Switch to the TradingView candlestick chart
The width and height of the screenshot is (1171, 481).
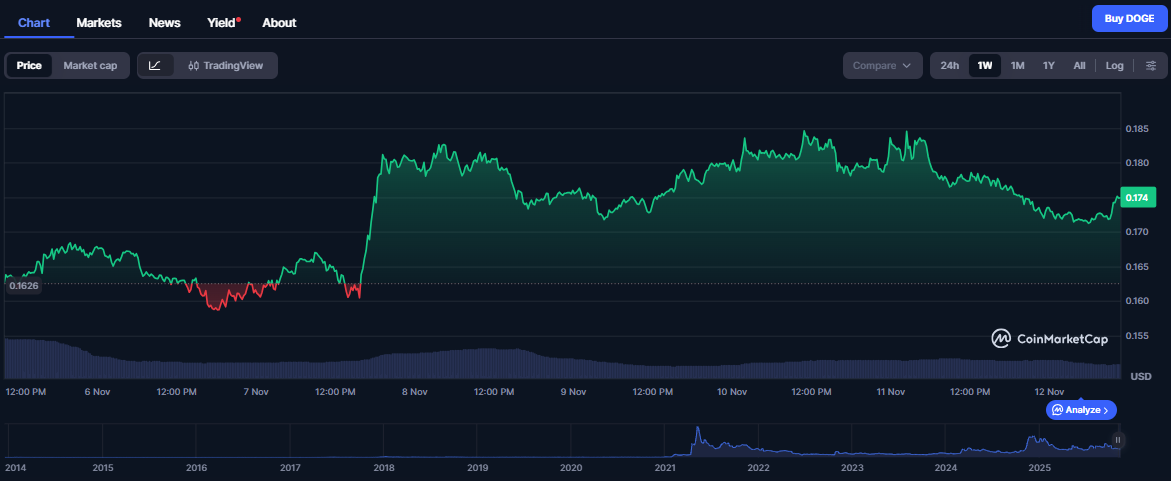(x=225, y=66)
